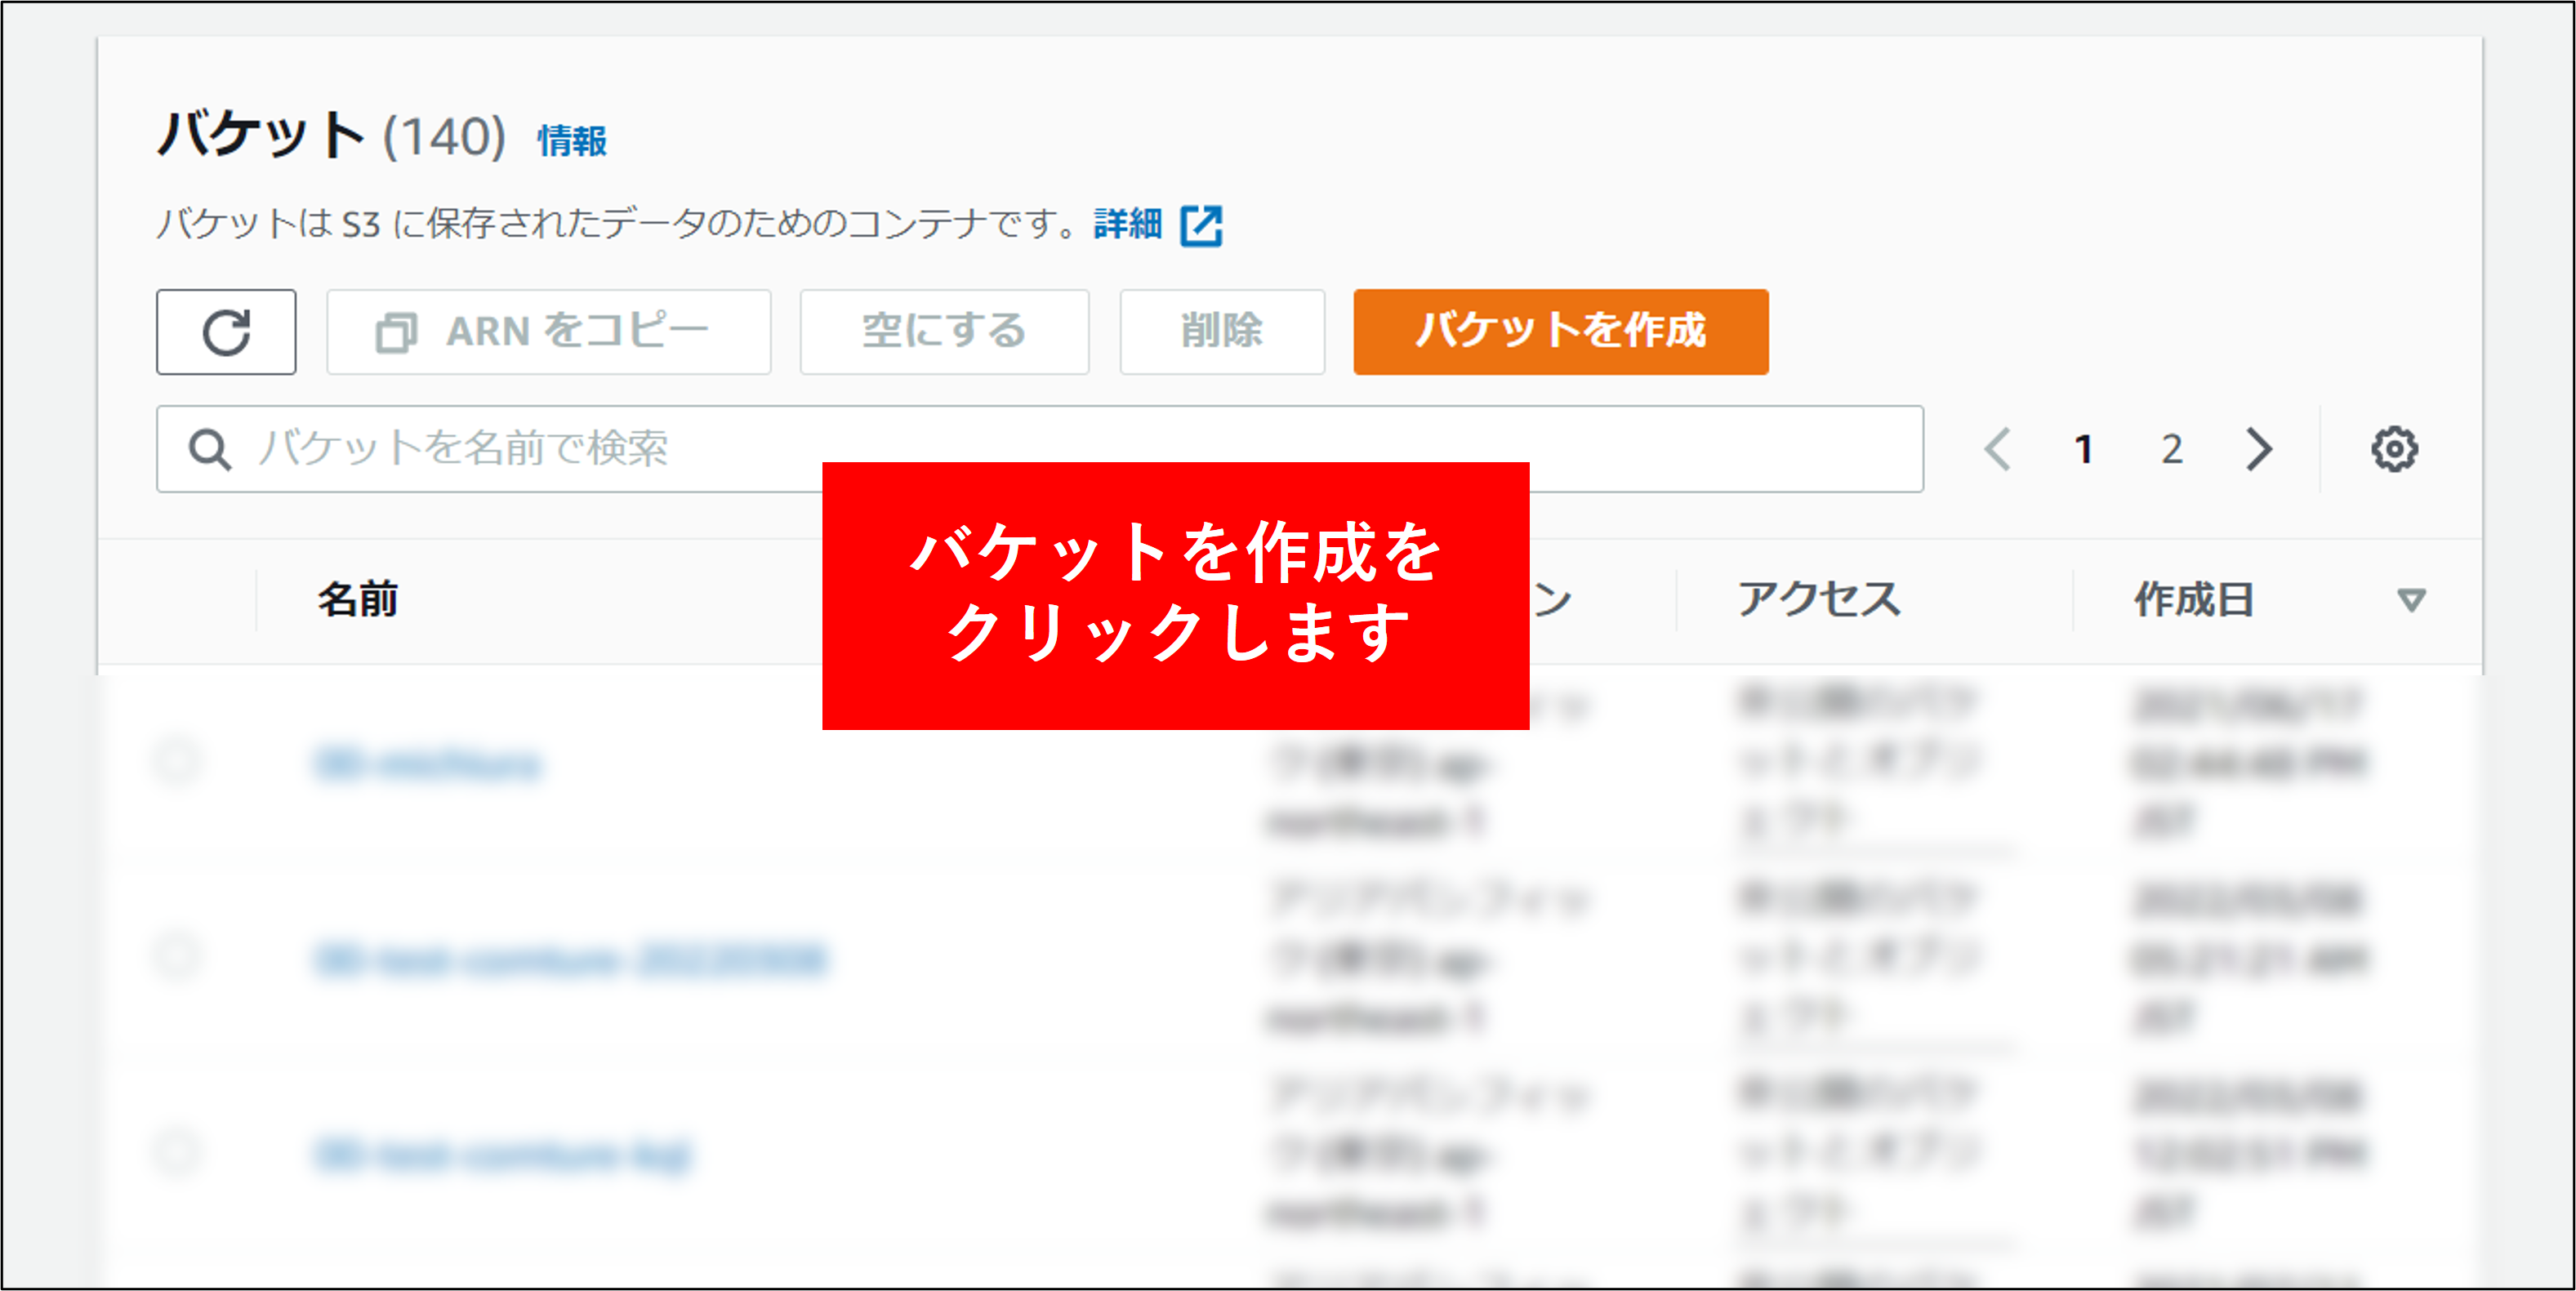Click the external link icon beside 詳細
The height and width of the screenshot is (1291, 2576).
click(x=1201, y=225)
